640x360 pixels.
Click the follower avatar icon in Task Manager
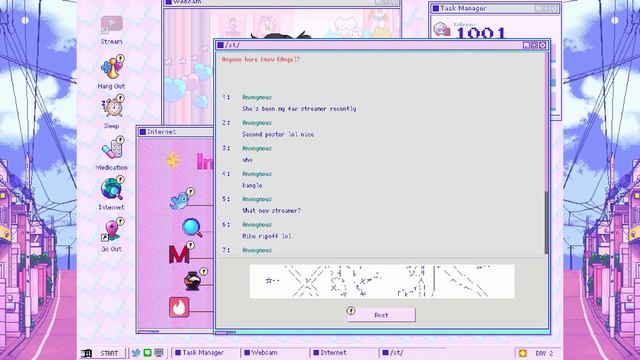click(441, 29)
